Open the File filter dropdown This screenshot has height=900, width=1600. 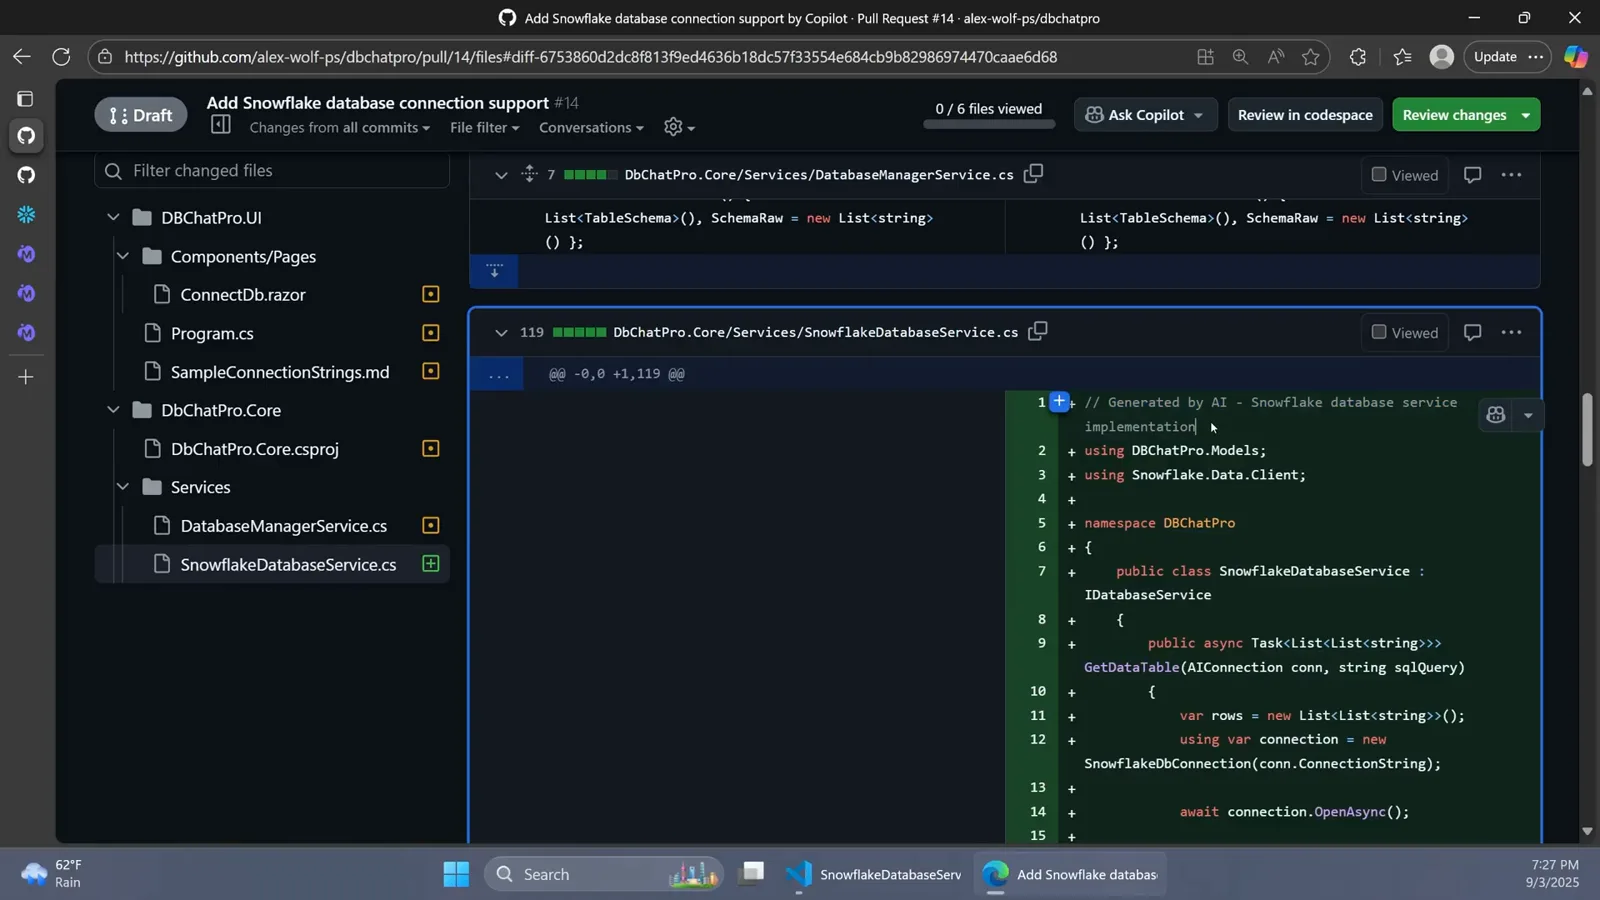pyautogui.click(x=484, y=127)
